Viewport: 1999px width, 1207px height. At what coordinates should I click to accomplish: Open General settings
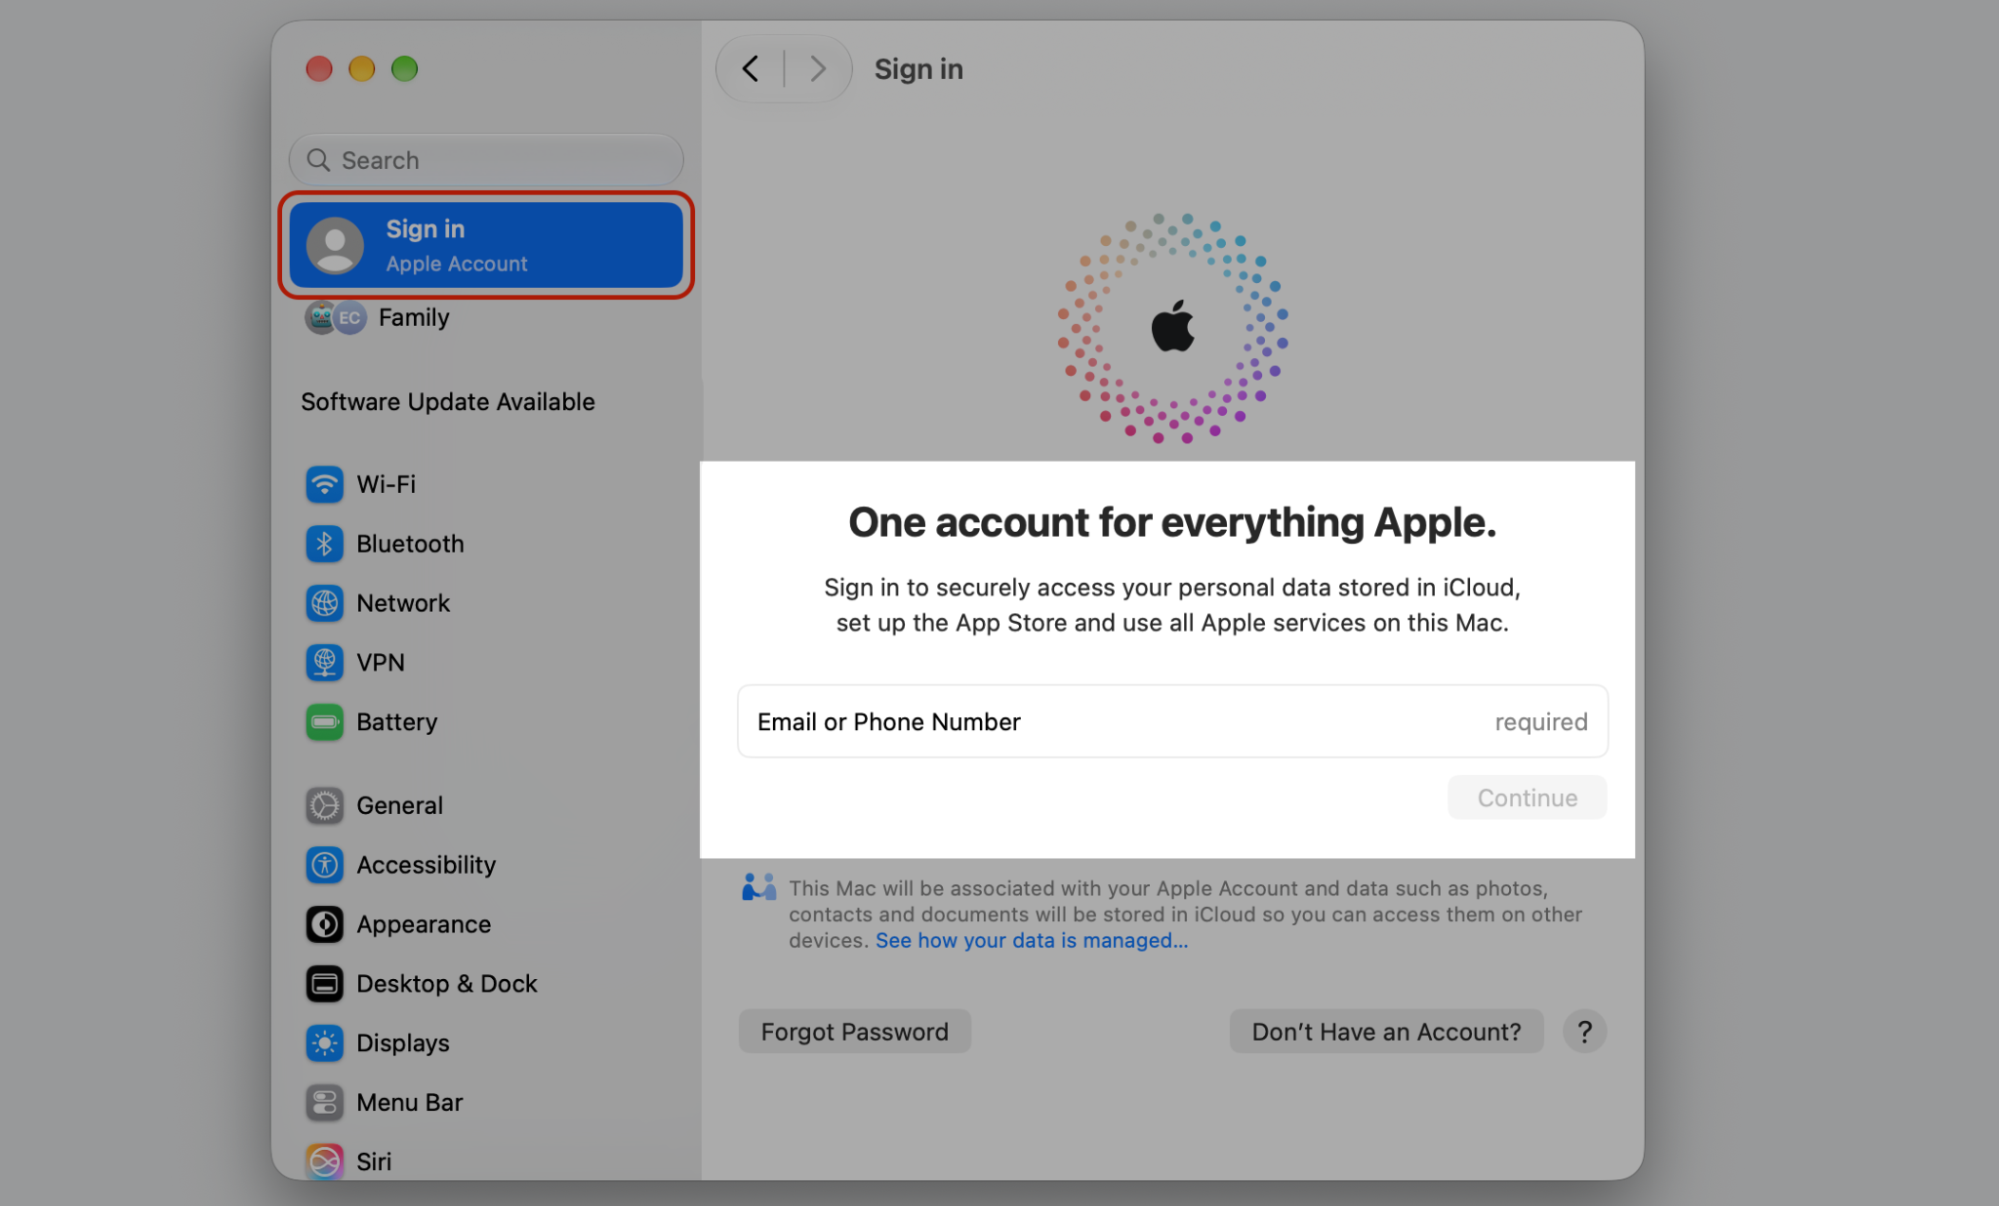coord(486,806)
